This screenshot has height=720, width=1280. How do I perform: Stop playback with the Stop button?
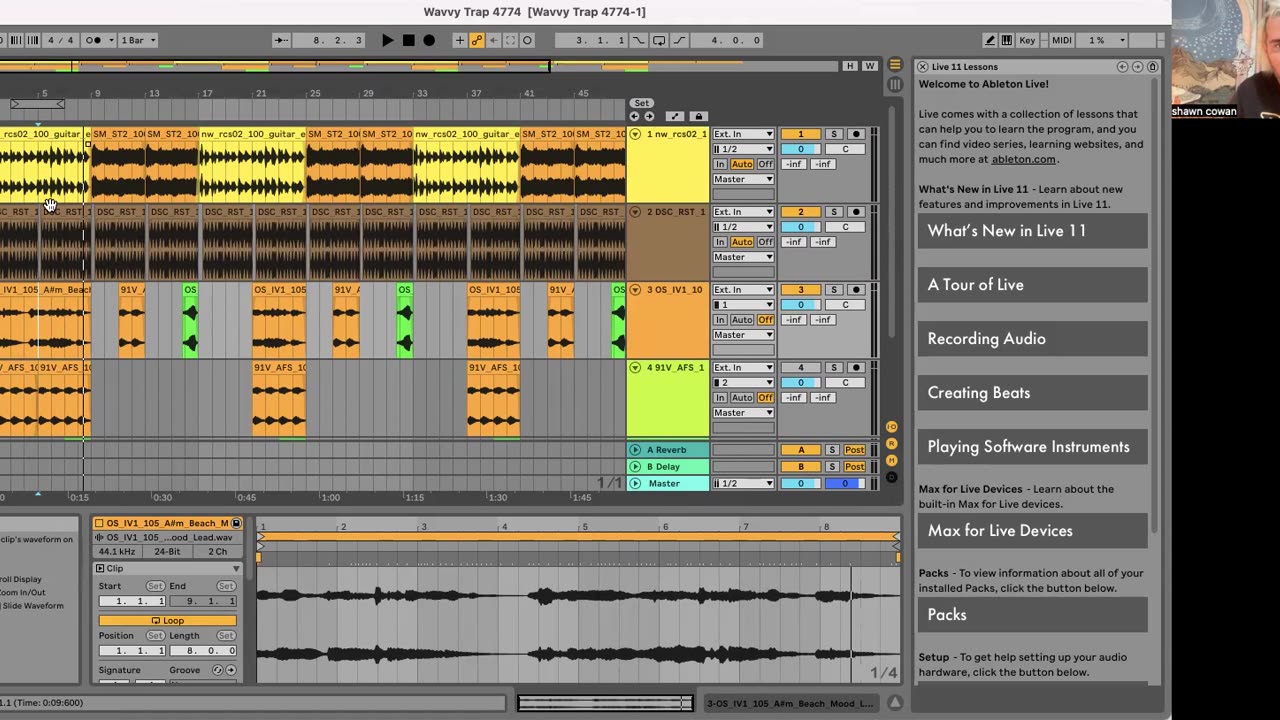point(409,40)
